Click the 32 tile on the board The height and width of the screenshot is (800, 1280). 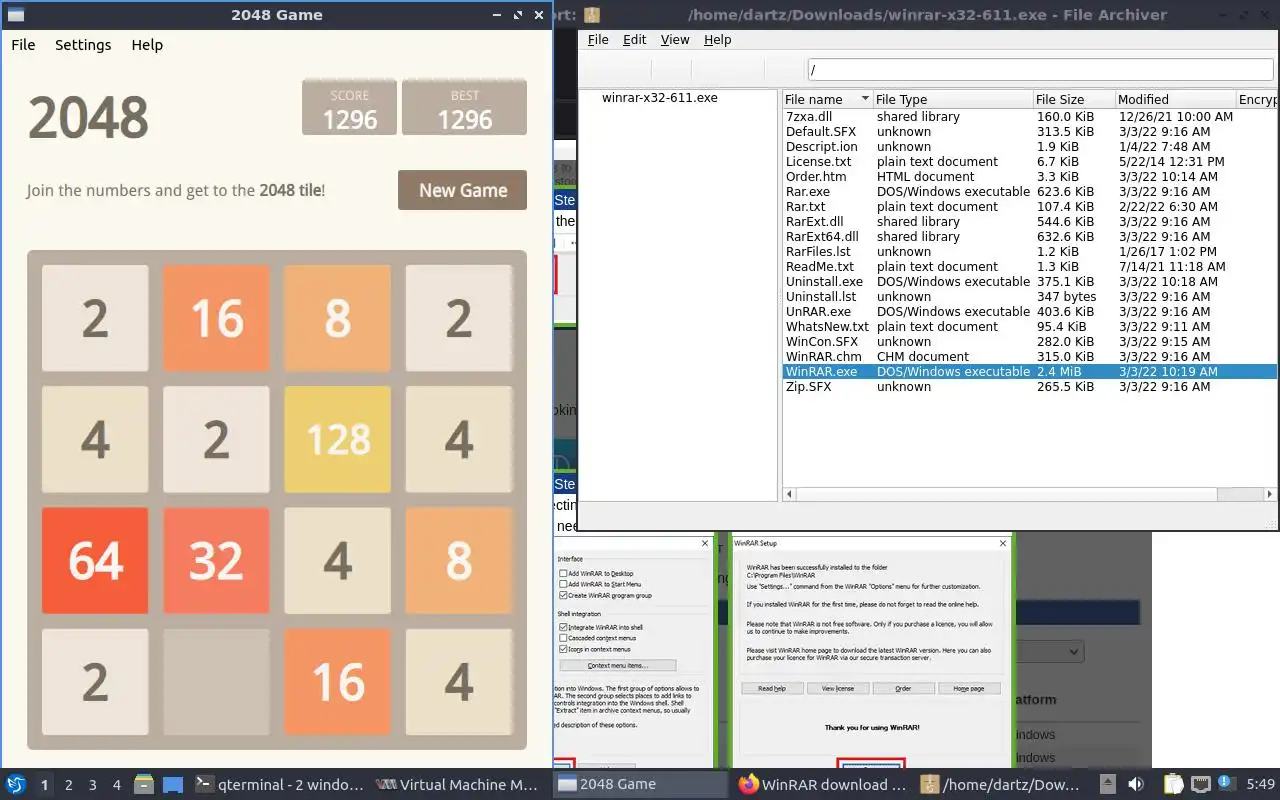(216, 560)
